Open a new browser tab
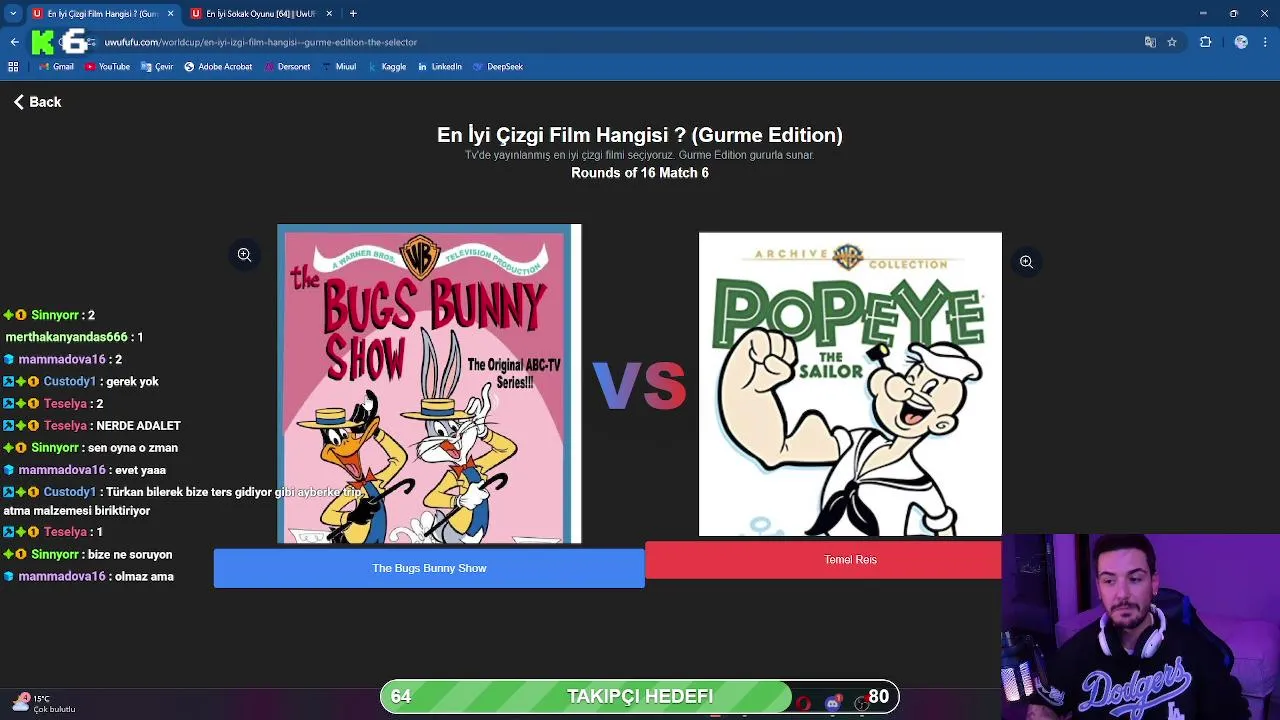Image resolution: width=1280 pixels, height=720 pixels. [353, 13]
